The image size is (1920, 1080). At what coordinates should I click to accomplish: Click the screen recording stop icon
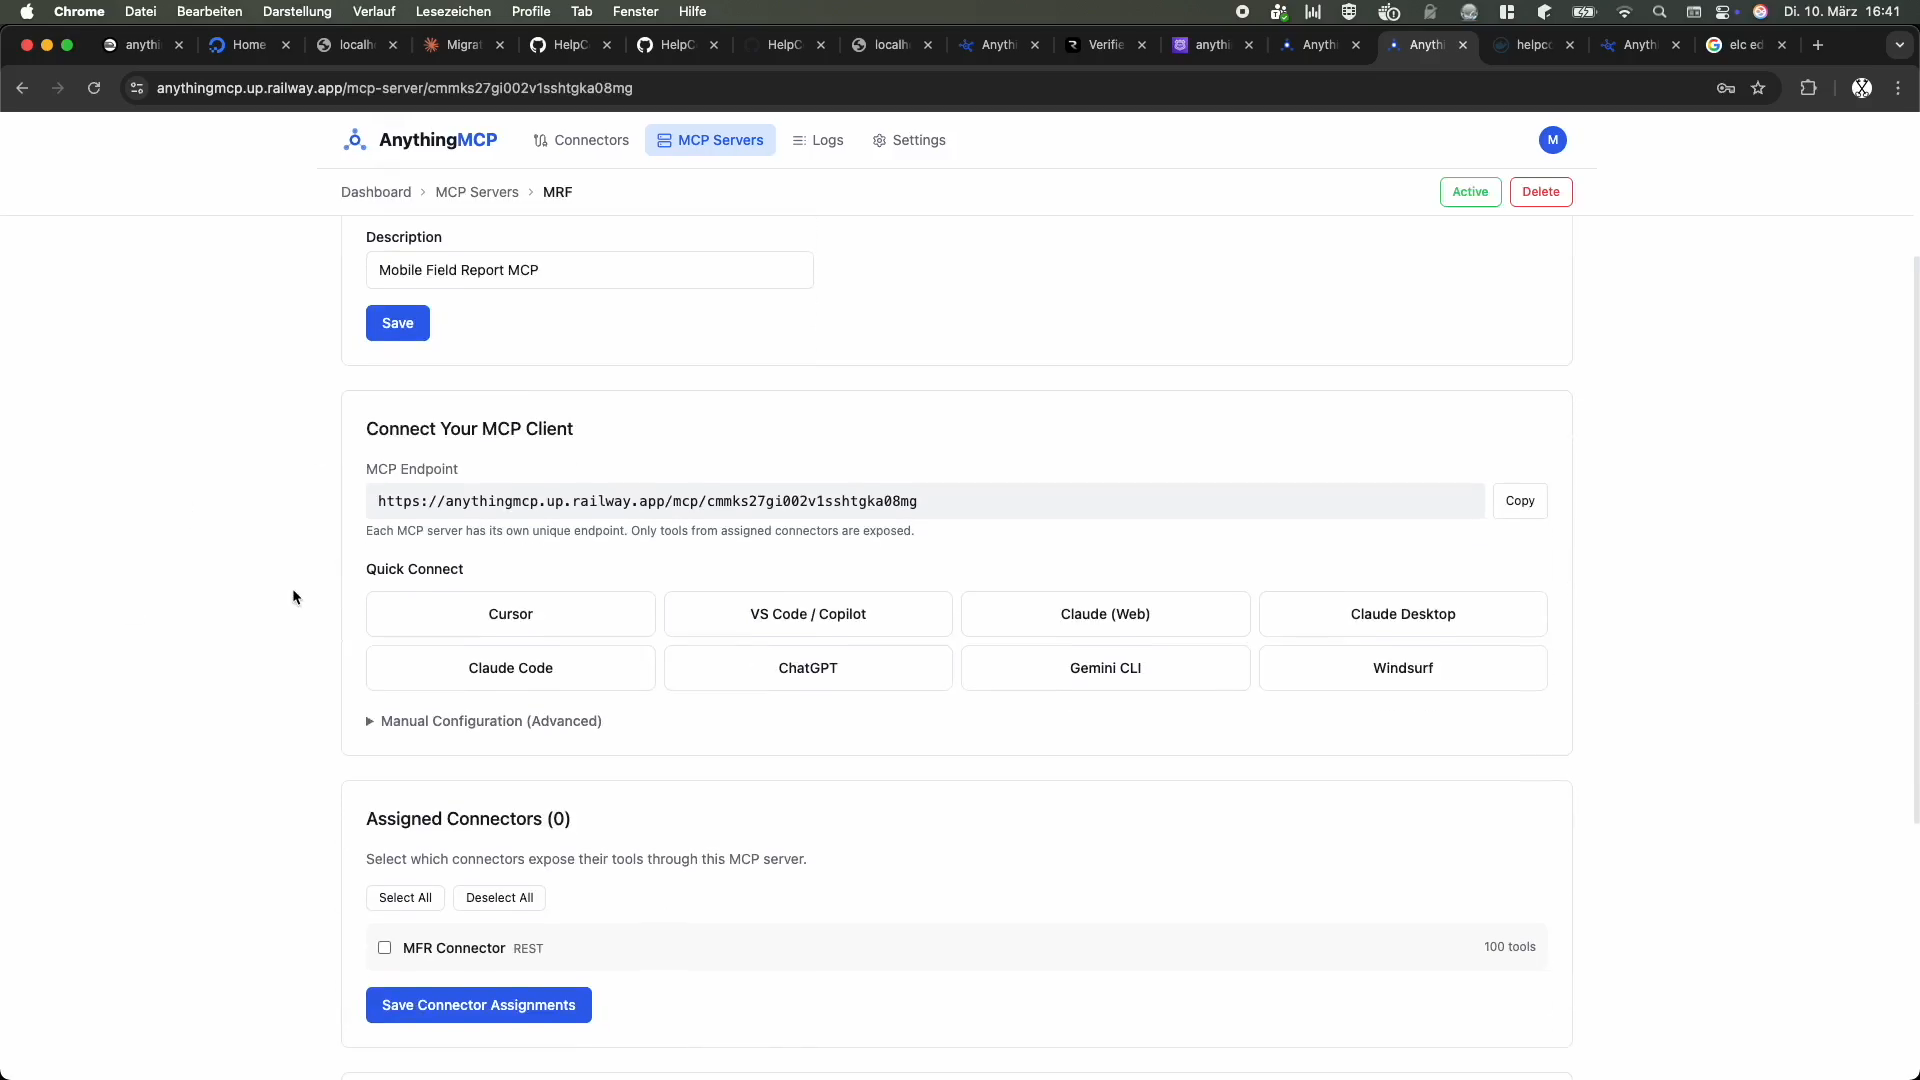pyautogui.click(x=1242, y=12)
